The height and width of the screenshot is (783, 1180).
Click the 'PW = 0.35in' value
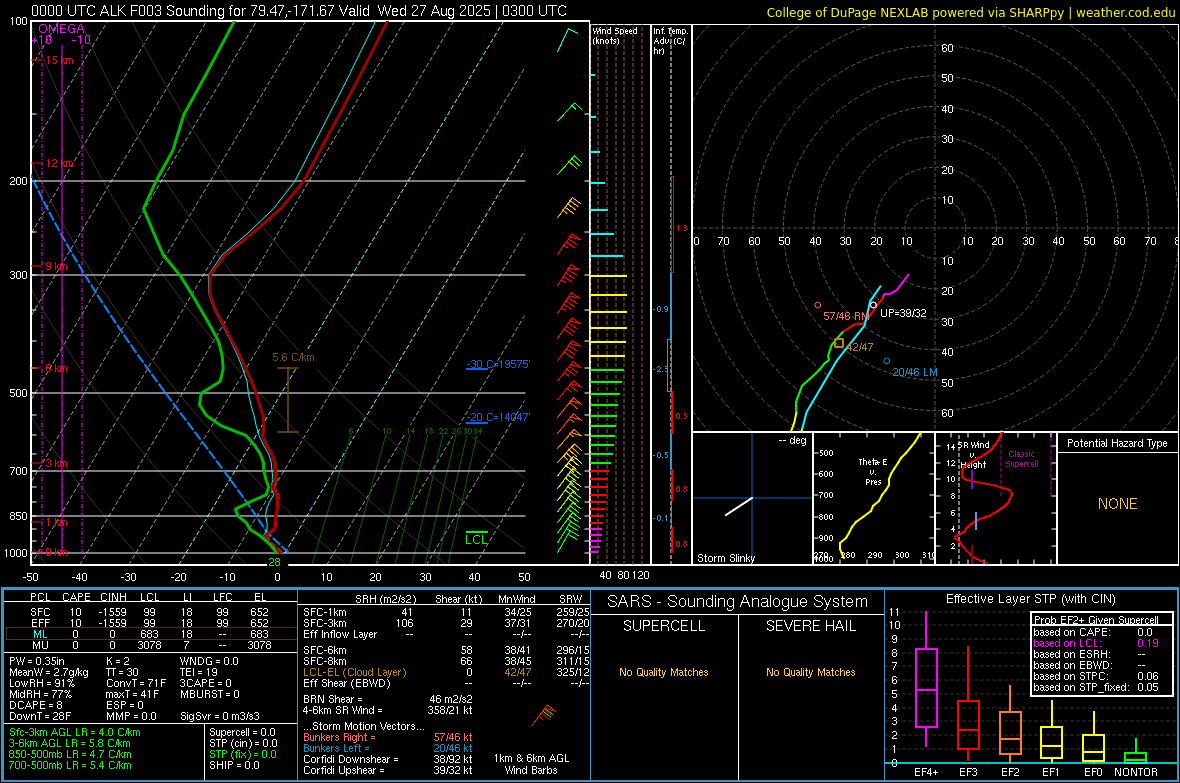(x=37, y=662)
